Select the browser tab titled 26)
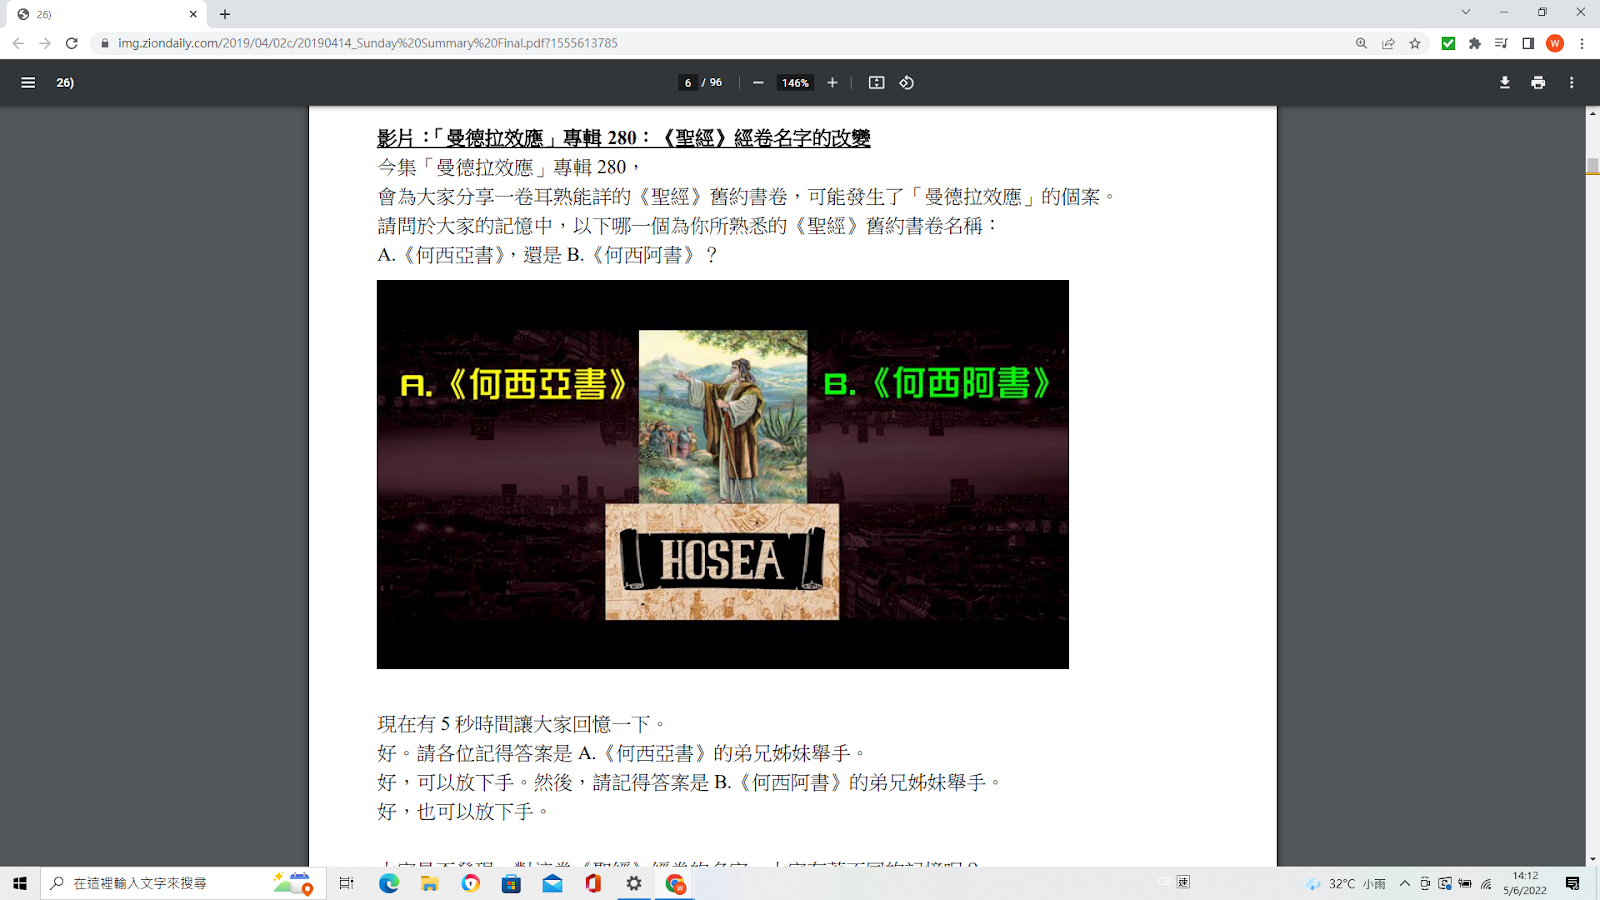The image size is (1600, 900). click(105, 14)
